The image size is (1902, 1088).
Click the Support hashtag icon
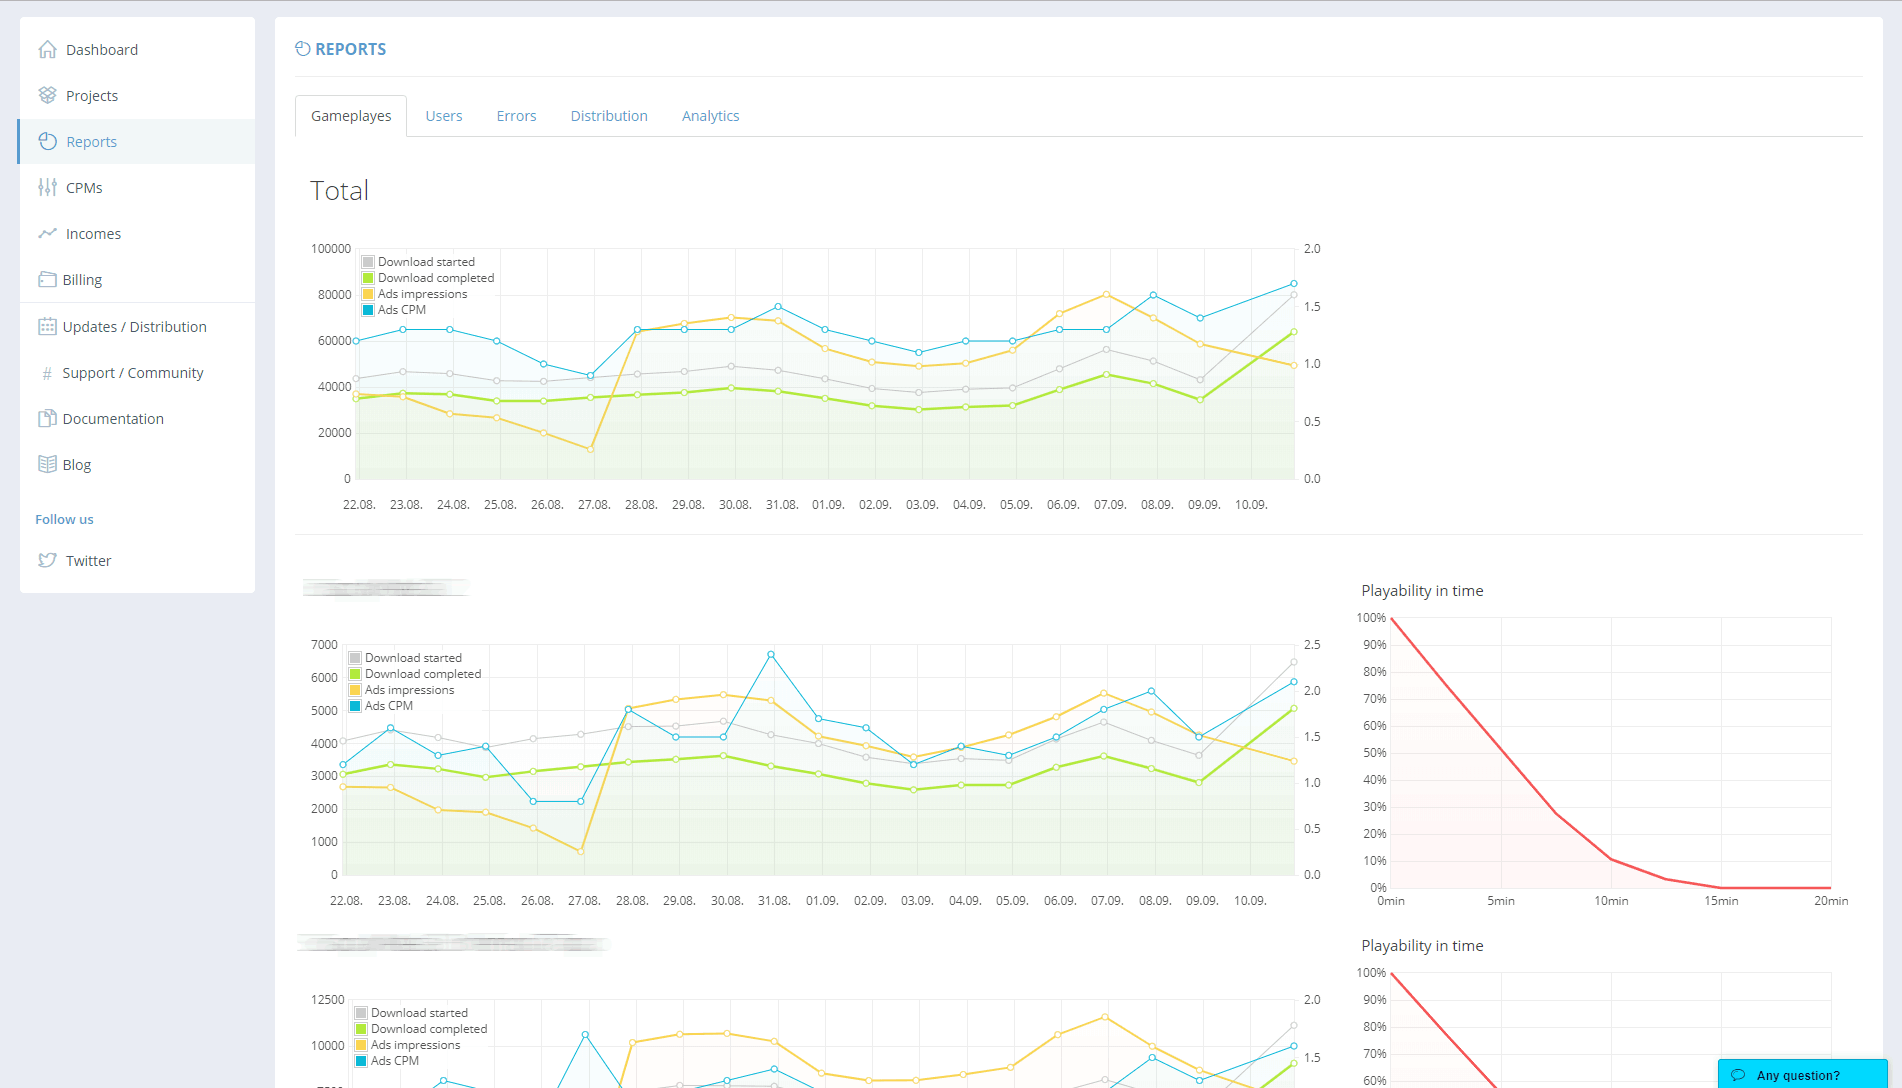(47, 373)
